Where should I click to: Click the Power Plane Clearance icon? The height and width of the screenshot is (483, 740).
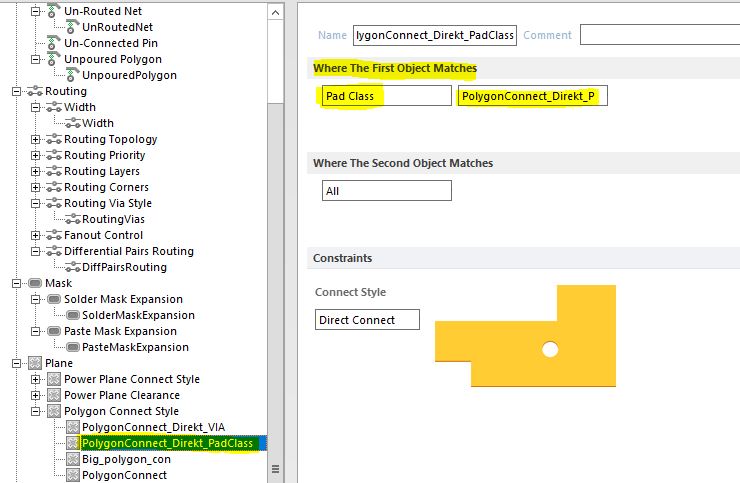(x=54, y=395)
